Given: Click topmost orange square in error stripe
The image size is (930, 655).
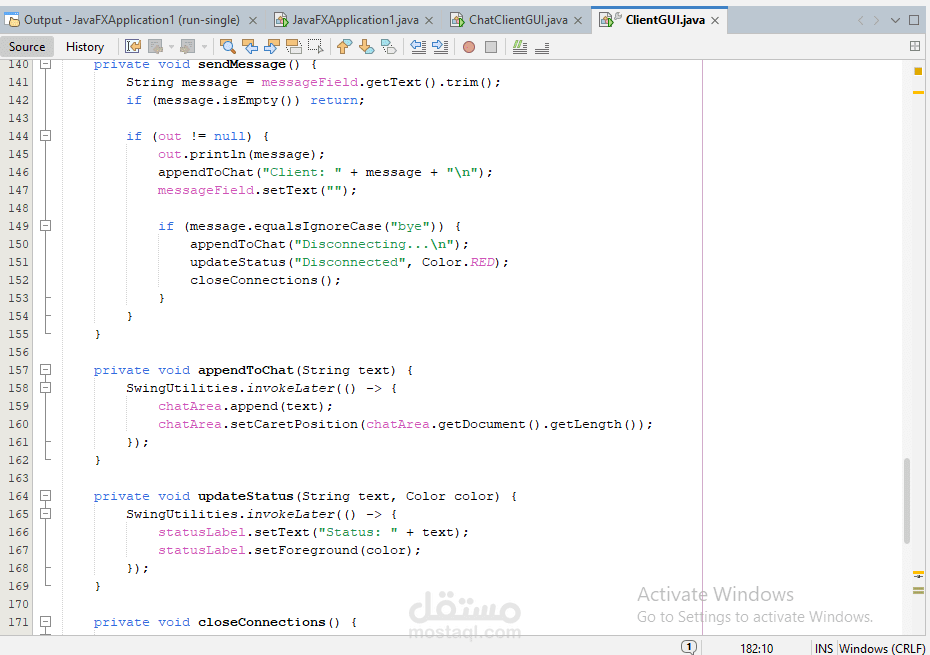Looking at the screenshot, I should coord(918,71).
